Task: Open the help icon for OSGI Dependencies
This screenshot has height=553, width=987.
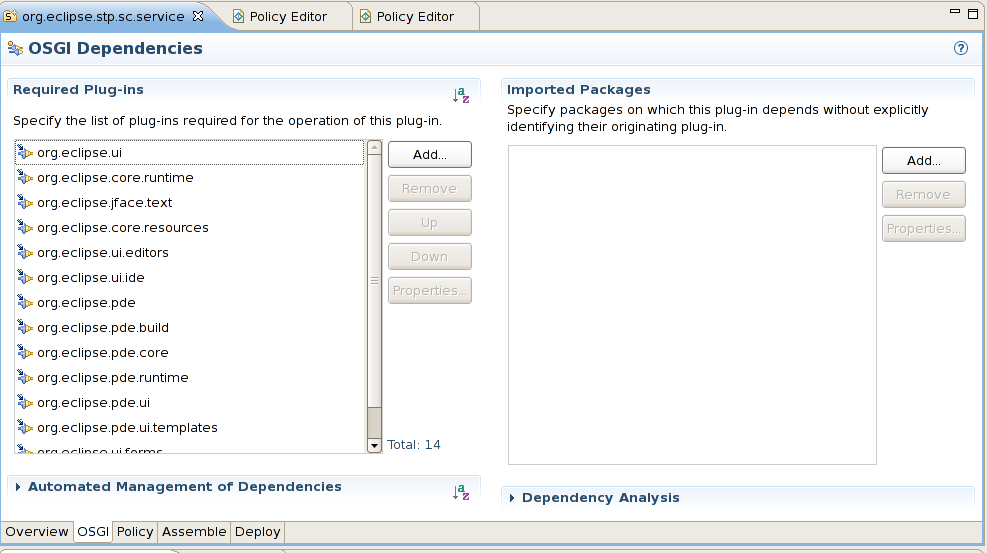Action: (961, 48)
